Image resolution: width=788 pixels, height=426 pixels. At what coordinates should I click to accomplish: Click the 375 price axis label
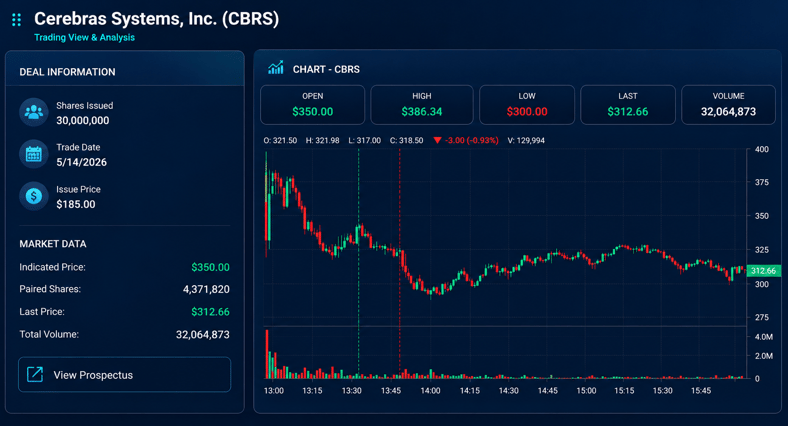pos(761,182)
